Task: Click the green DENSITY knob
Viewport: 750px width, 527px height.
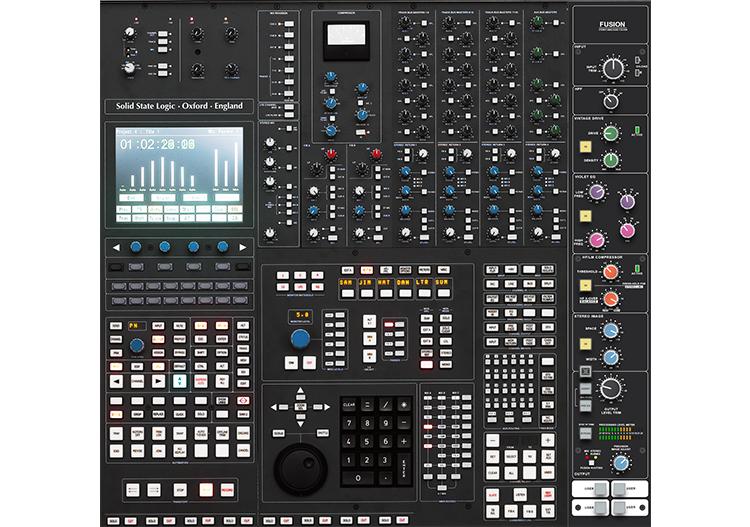Action: [611, 160]
